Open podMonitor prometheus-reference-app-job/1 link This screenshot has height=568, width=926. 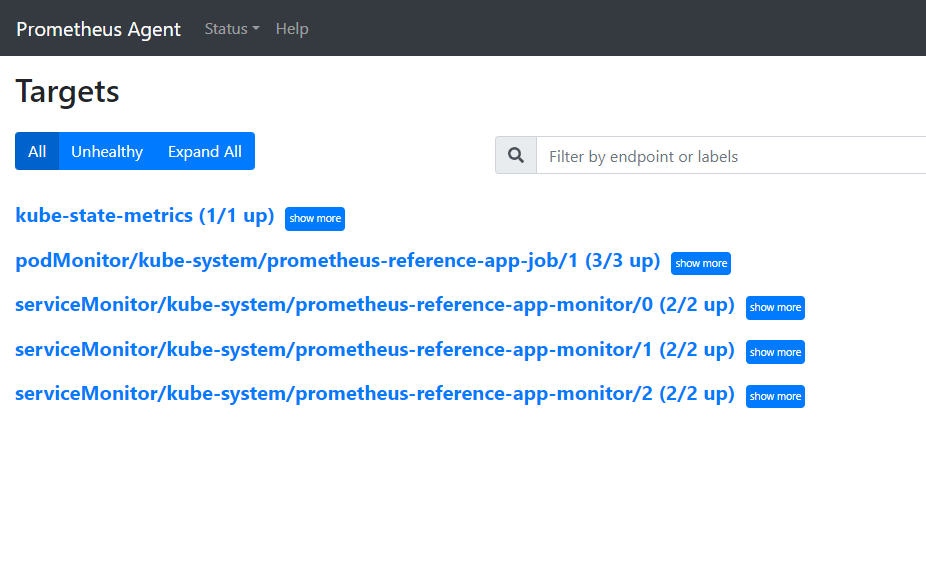click(x=338, y=261)
